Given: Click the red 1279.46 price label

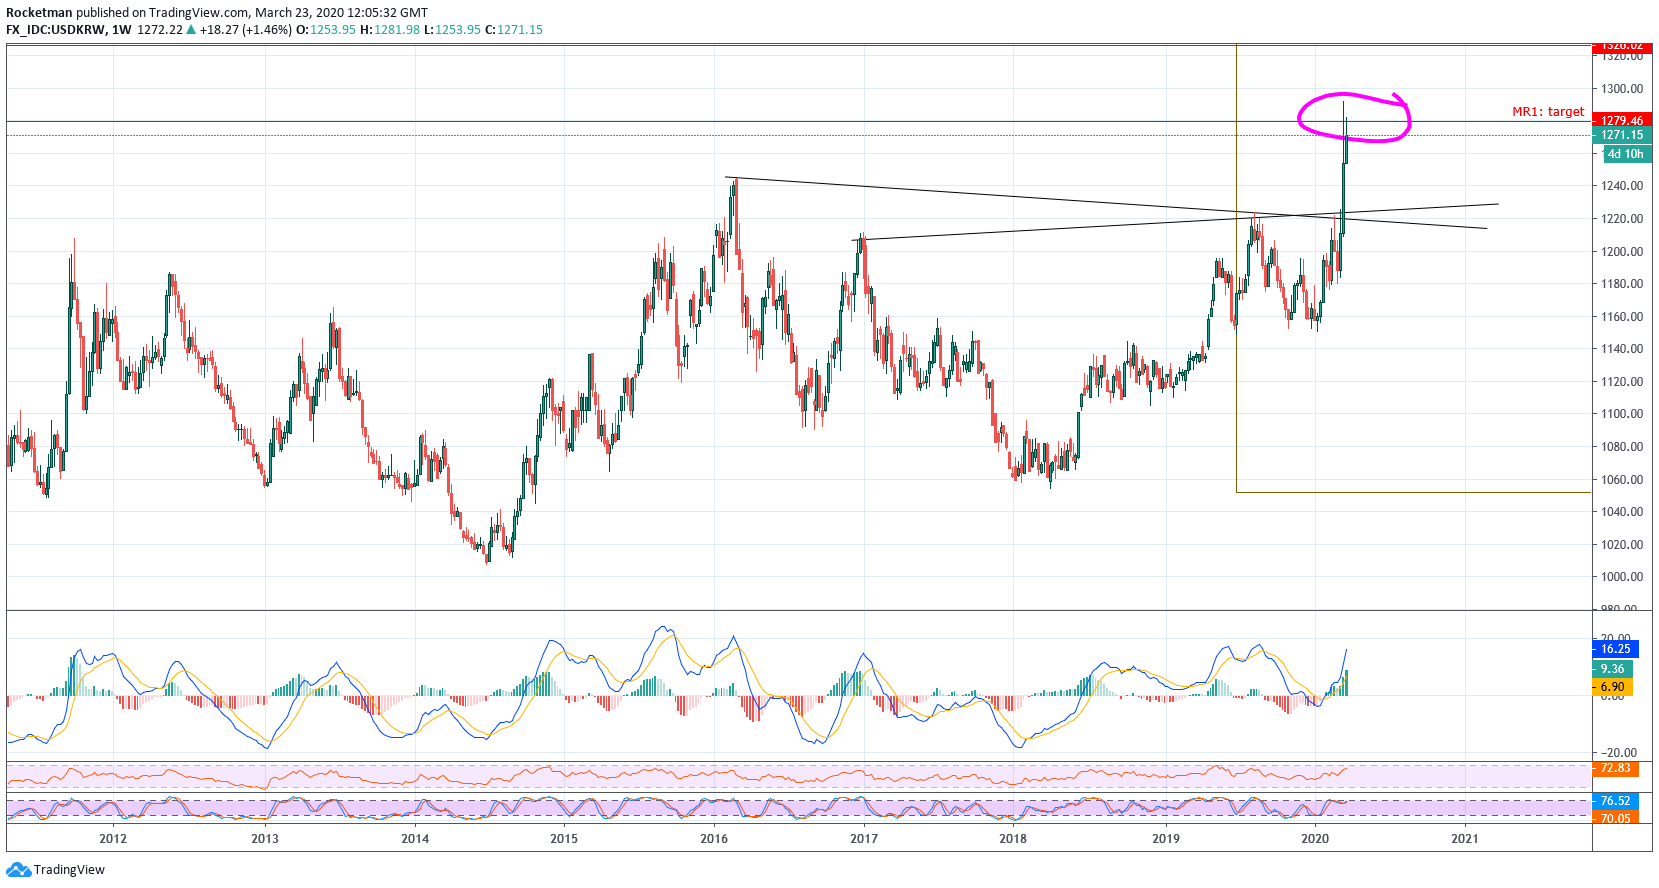Looking at the screenshot, I should point(1621,120).
